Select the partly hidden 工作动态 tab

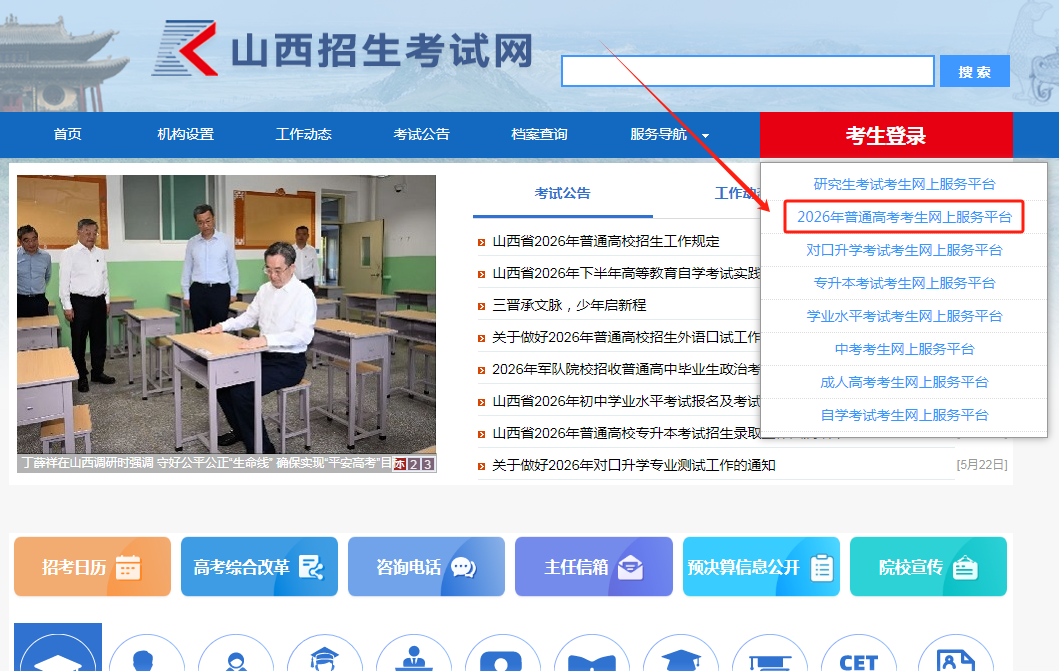click(737, 193)
